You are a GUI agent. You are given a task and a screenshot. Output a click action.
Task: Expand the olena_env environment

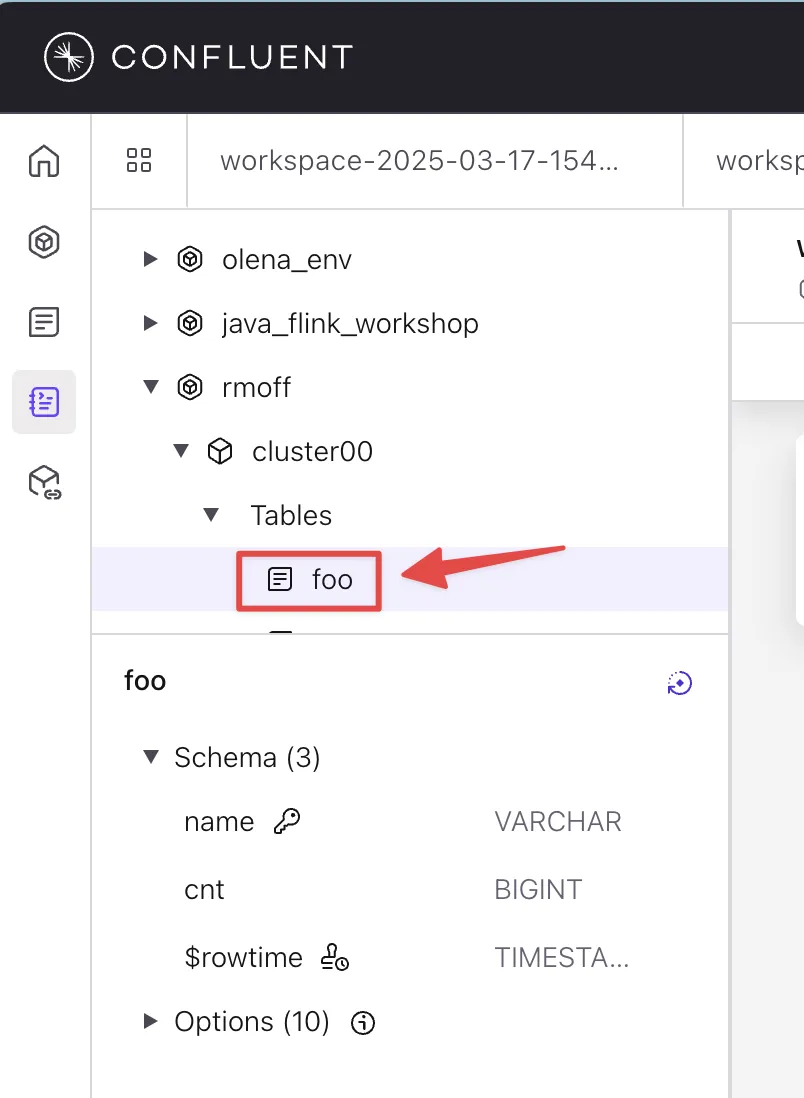(151, 260)
